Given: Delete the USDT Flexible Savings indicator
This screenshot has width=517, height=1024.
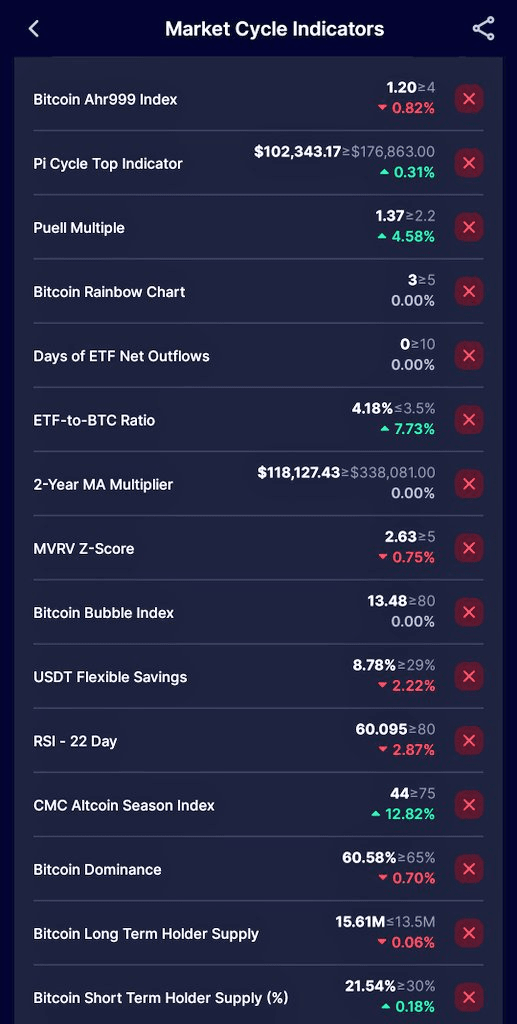Looking at the screenshot, I should pos(469,677).
